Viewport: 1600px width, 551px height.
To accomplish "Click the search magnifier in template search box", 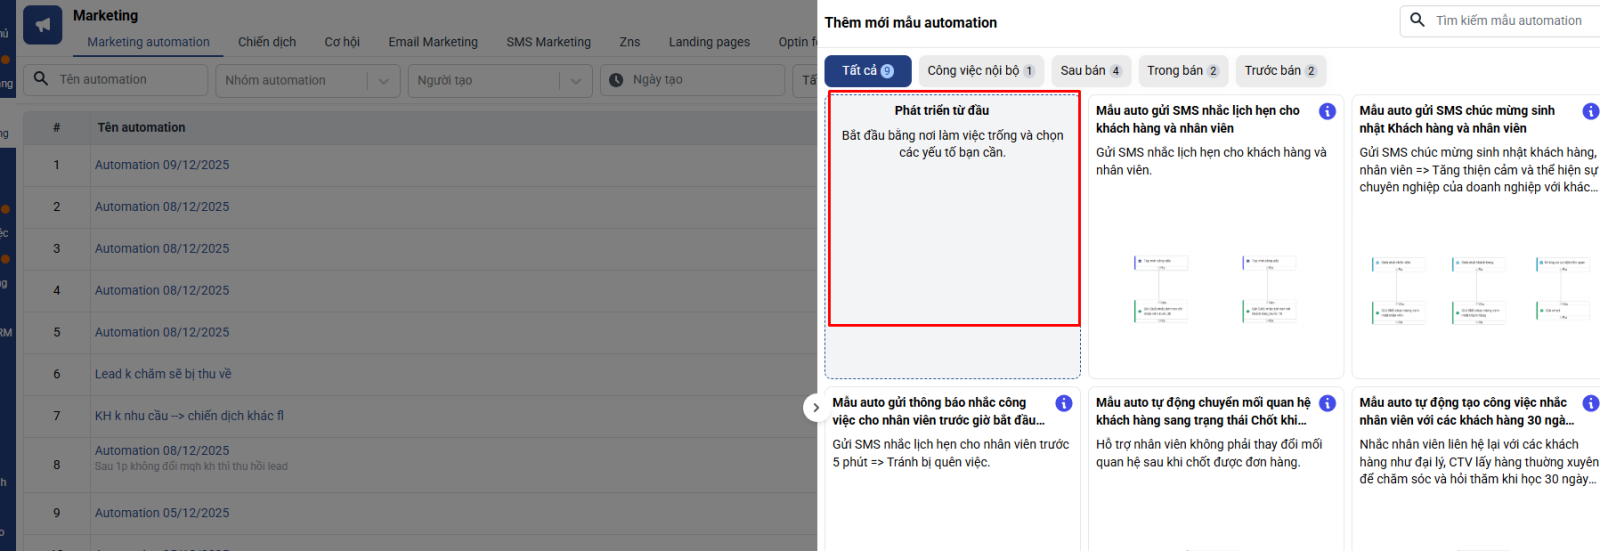I will [x=1417, y=20].
